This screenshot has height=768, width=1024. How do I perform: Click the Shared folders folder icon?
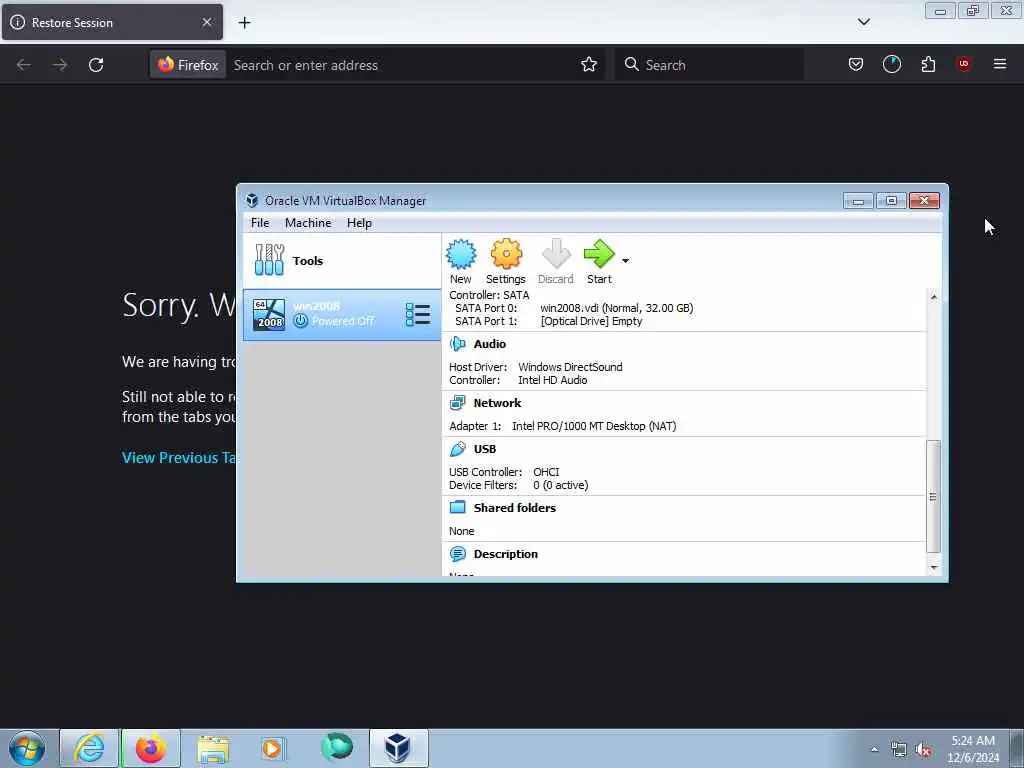(458, 507)
